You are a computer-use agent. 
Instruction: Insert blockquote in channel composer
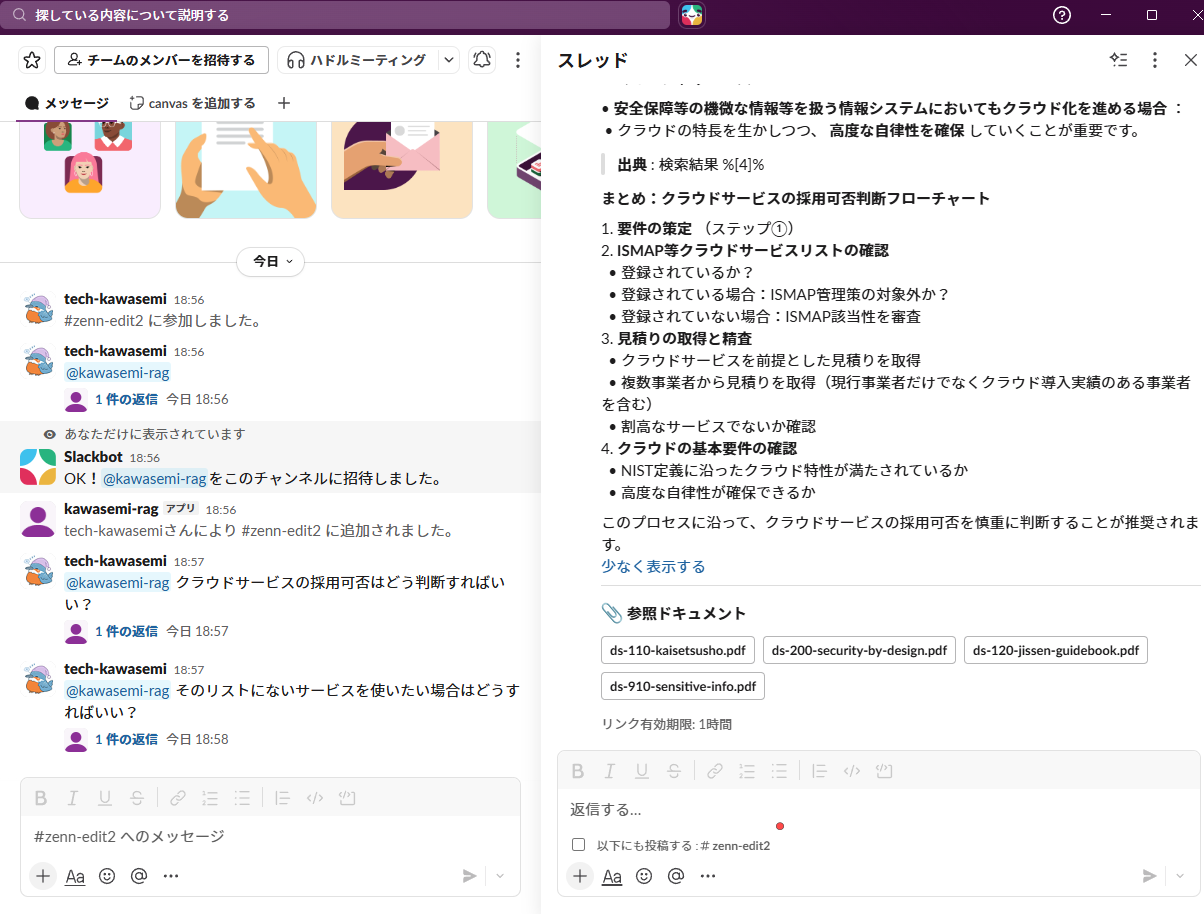click(282, 798)
